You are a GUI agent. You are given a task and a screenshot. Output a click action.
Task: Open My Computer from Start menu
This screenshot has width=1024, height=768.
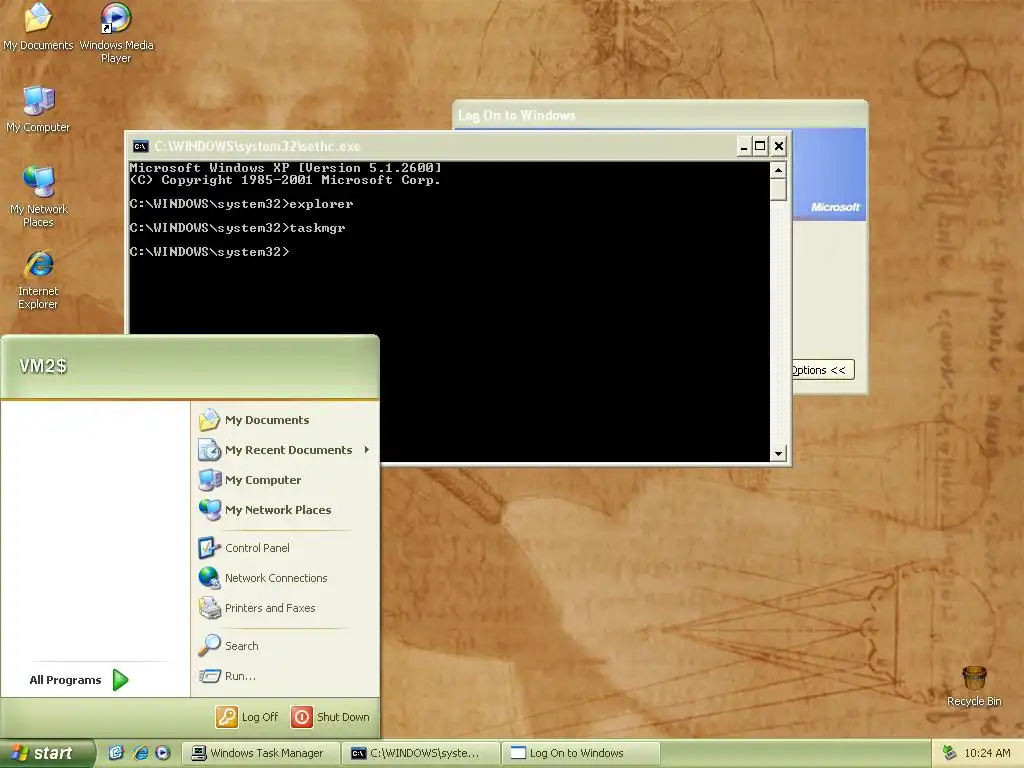click(x=285, y=480)
